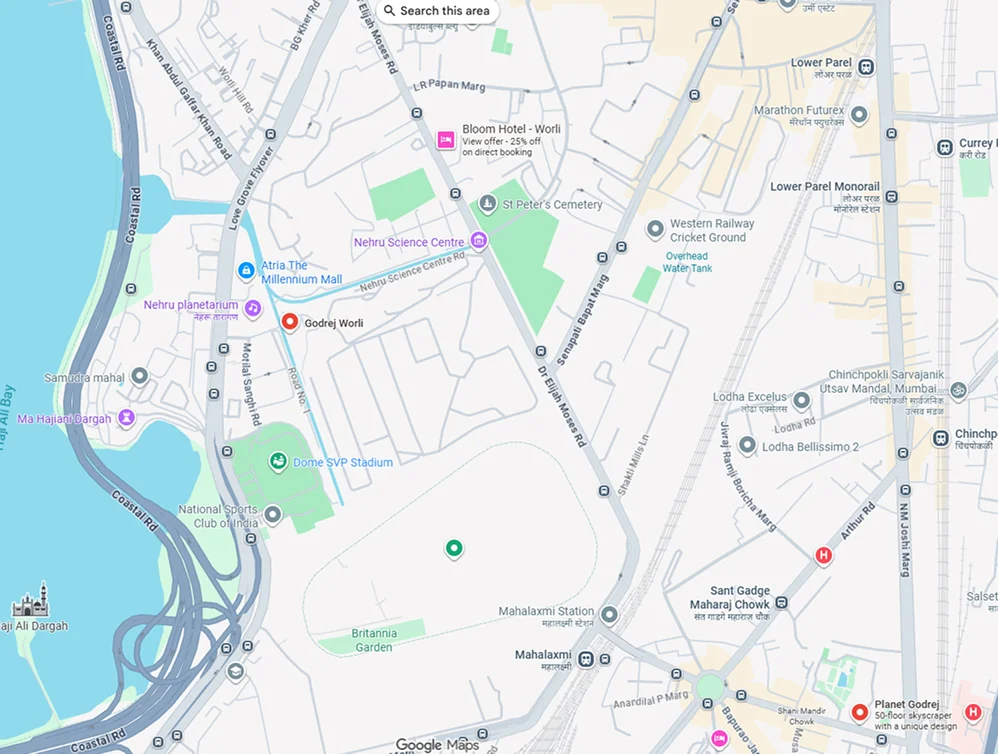Select the Mahalaxmi railway station icon

pyautogui.click(x=586, y=659)
